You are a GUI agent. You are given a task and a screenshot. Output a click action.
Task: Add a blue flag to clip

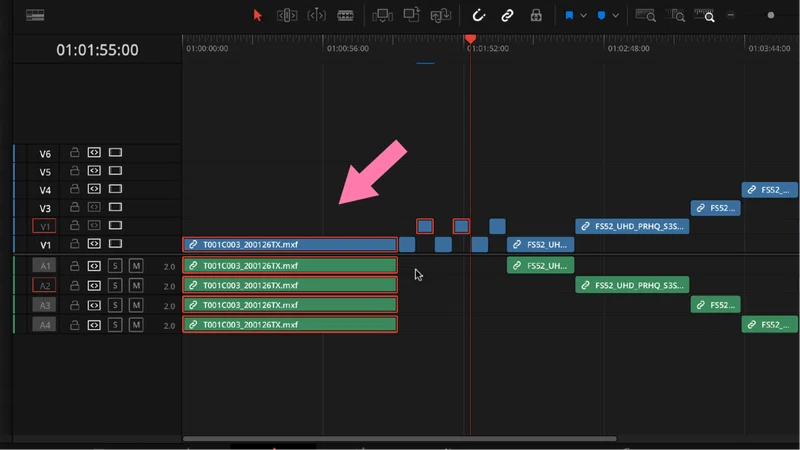point(569,15)
